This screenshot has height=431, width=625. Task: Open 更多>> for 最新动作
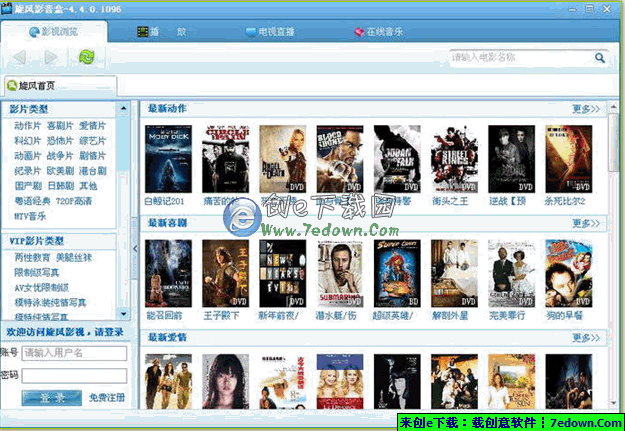(586, 109)
